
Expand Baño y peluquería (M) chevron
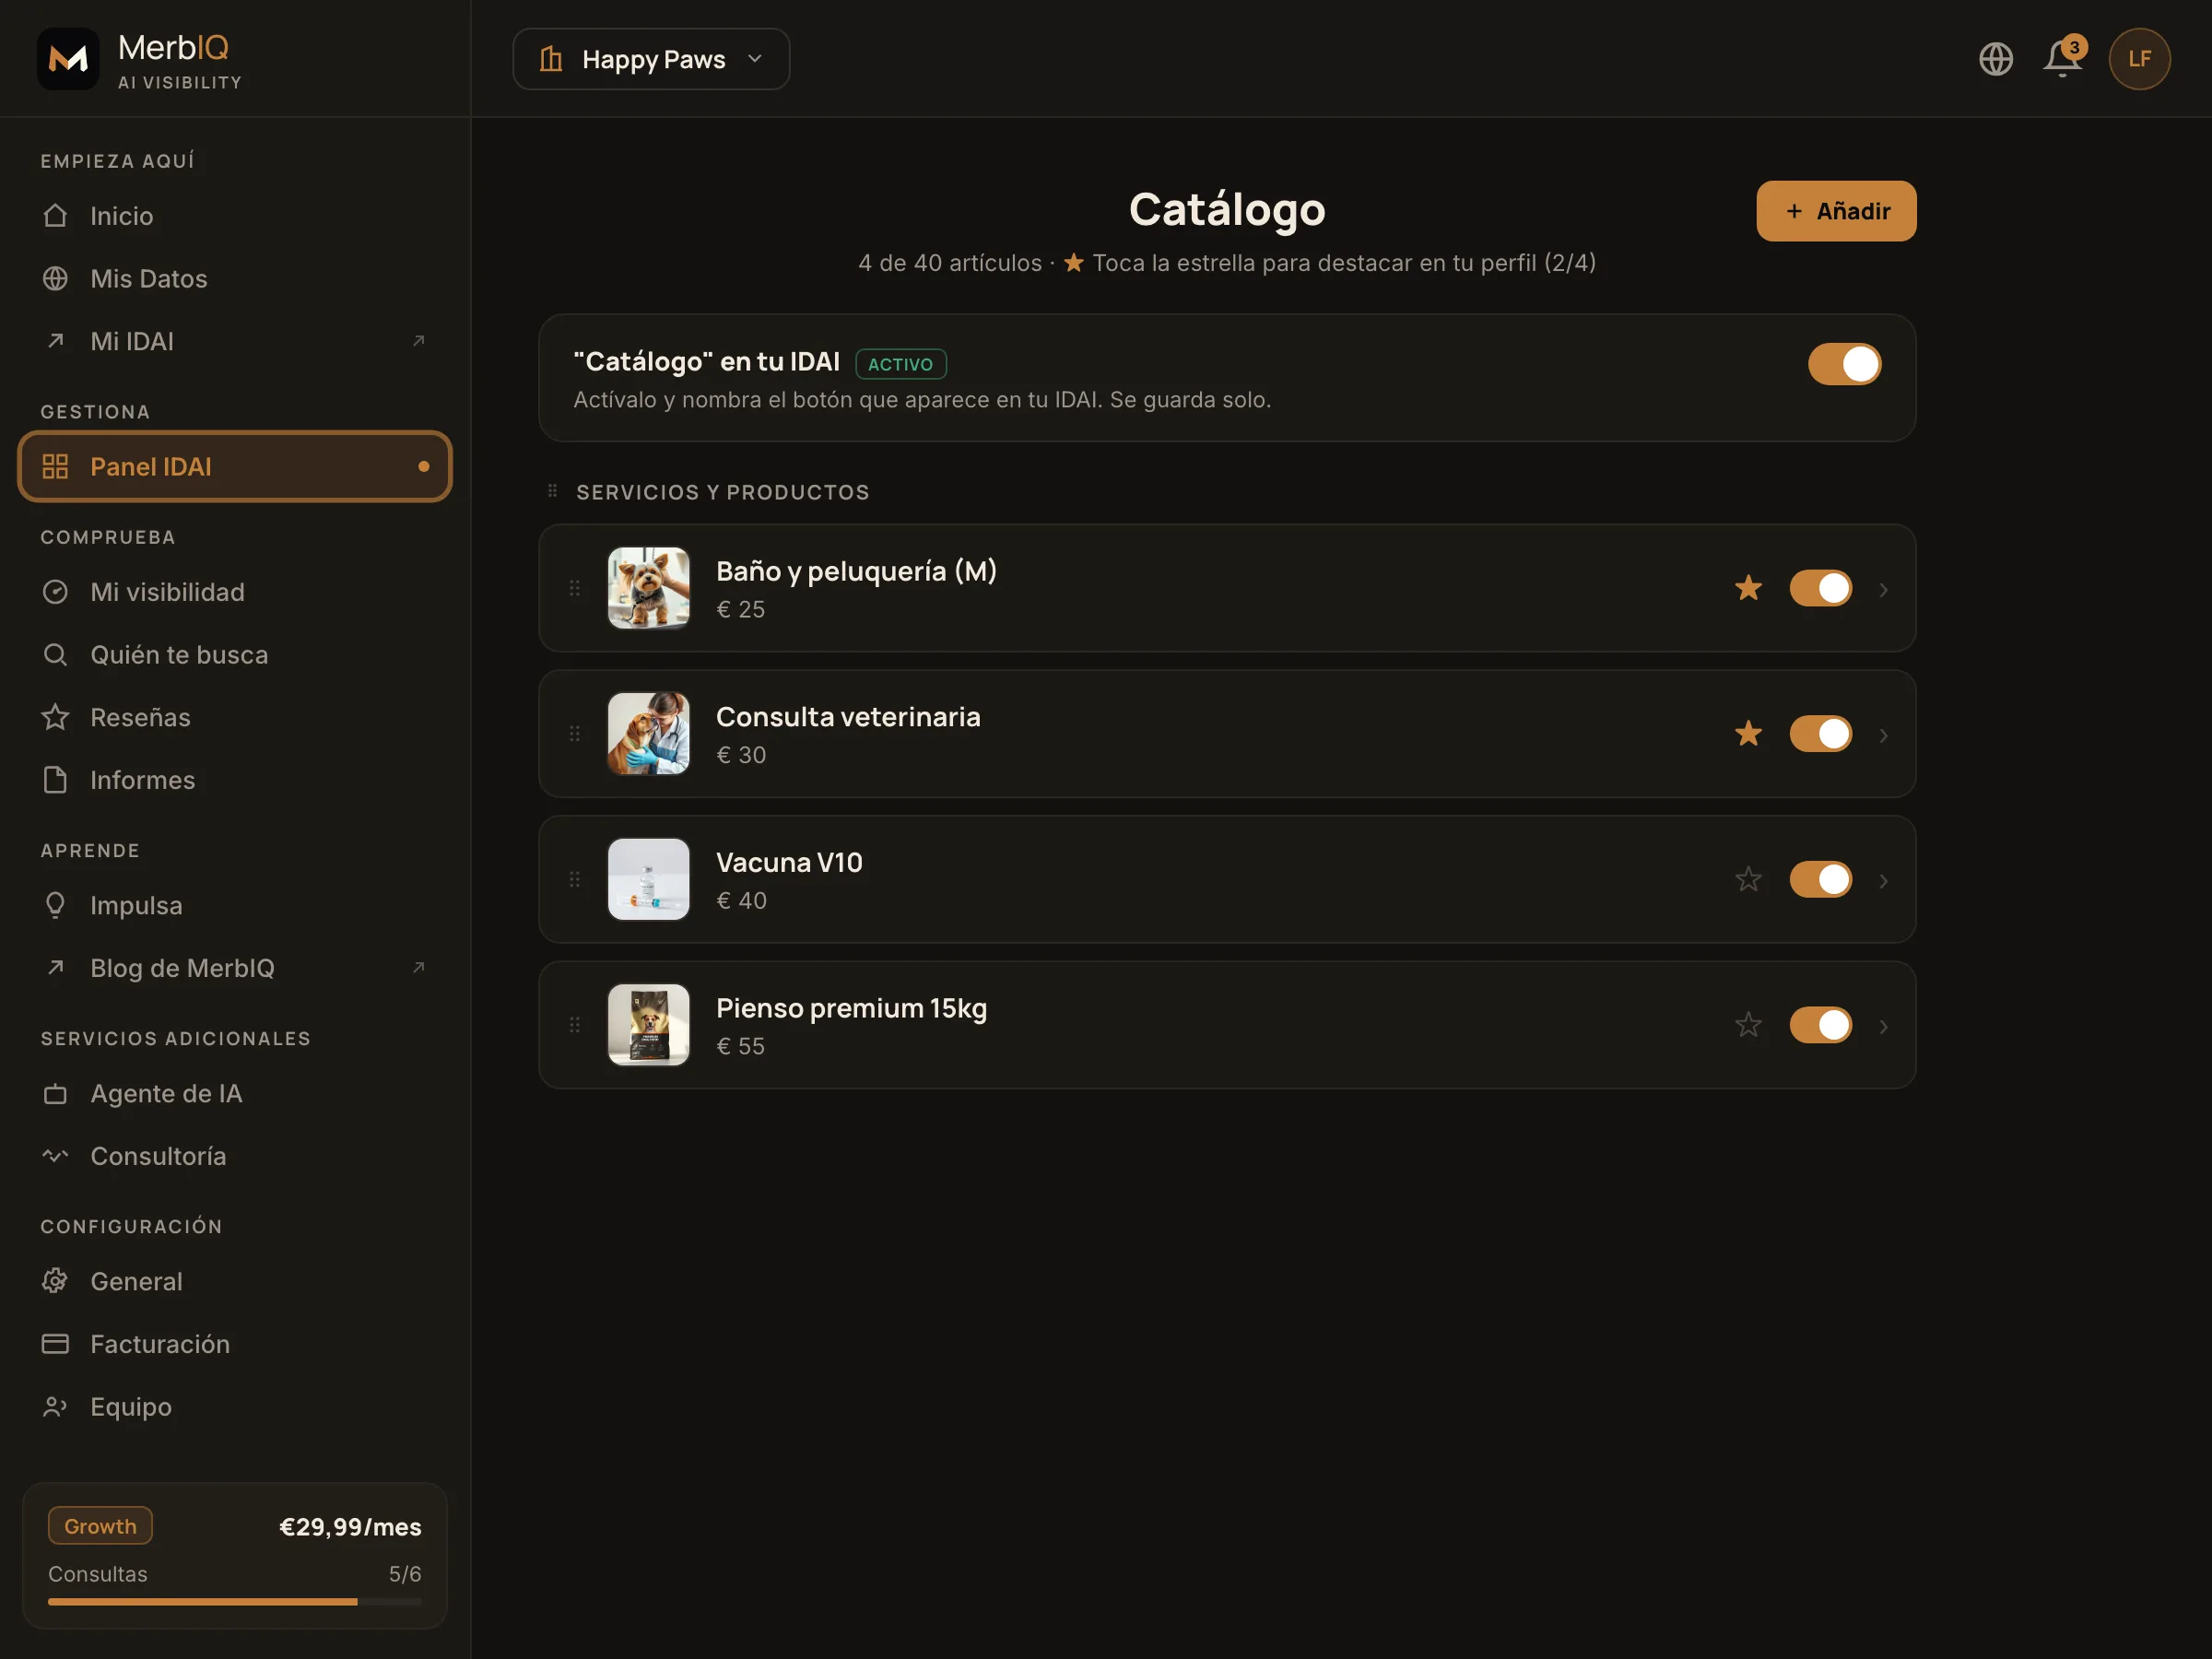point(1883,590)
